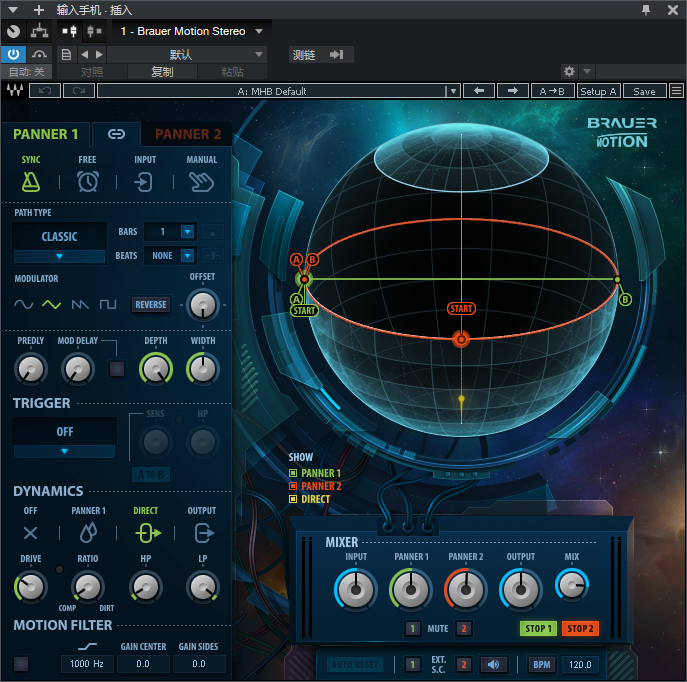This screenshot has width=687, height=682.
Task: Toggle Show Panner 2 checkbox
Action: point(293,486)
